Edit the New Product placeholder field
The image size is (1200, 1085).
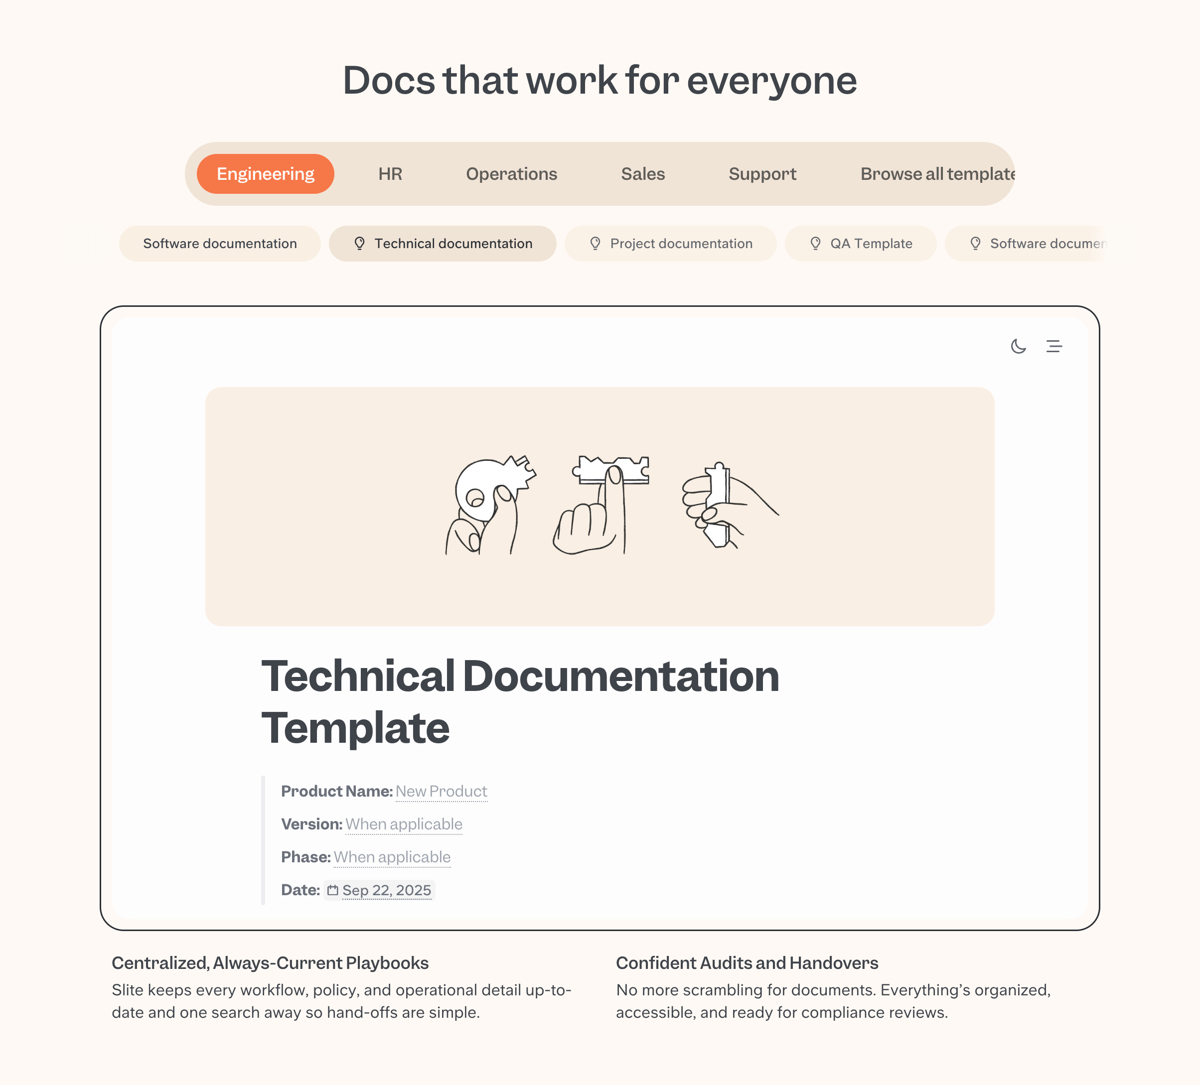pyautogui.click(x=441, y=790)
